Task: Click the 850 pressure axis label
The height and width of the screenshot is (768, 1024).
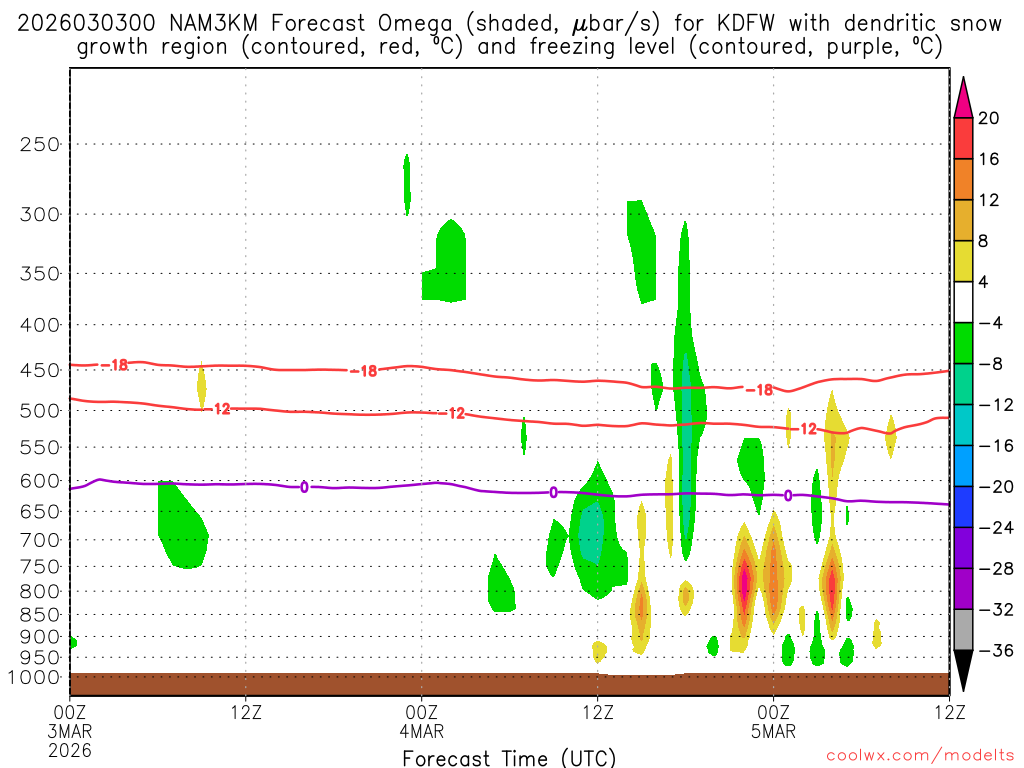Action: pyautogui.click(x=40, y=615)
